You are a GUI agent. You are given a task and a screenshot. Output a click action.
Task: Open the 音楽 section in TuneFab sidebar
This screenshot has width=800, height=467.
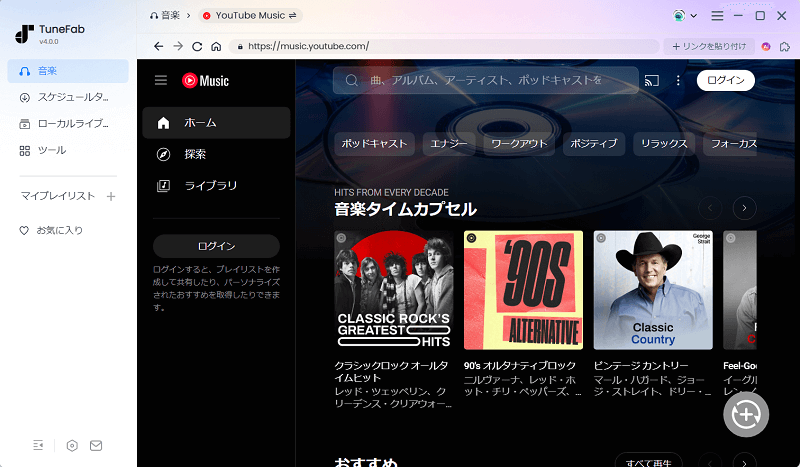pos(68,71)
